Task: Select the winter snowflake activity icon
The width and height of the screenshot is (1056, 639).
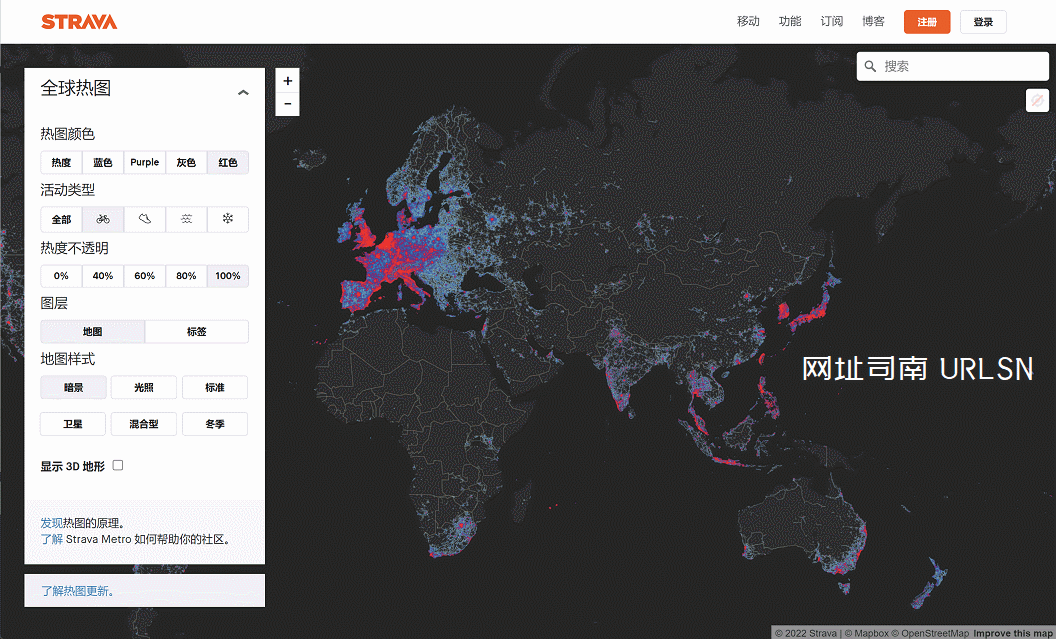Action: [228, 219]
